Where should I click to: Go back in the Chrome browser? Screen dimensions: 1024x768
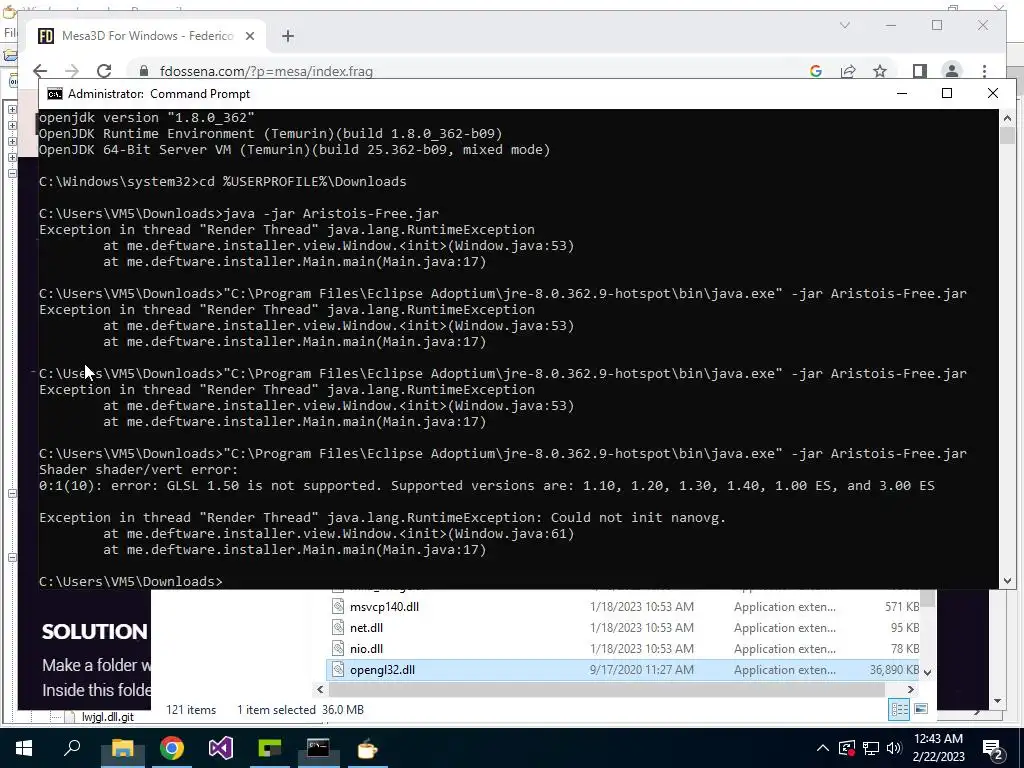click(40, 71)
